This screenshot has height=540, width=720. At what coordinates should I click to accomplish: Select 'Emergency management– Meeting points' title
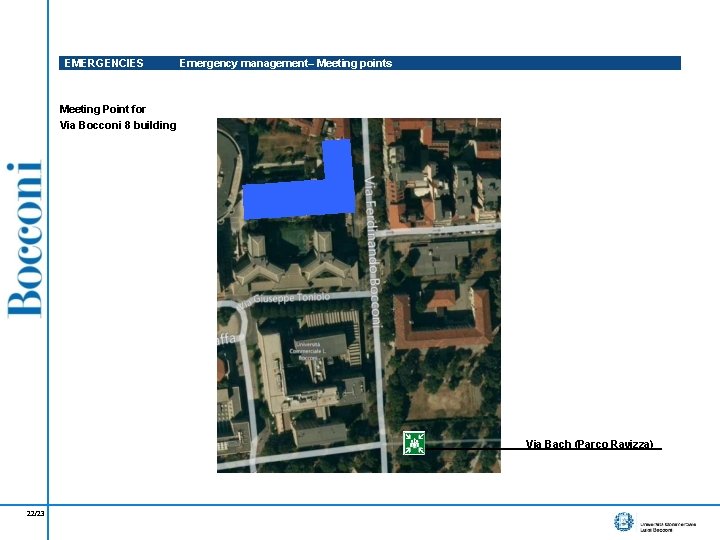(x=286, y=63)
